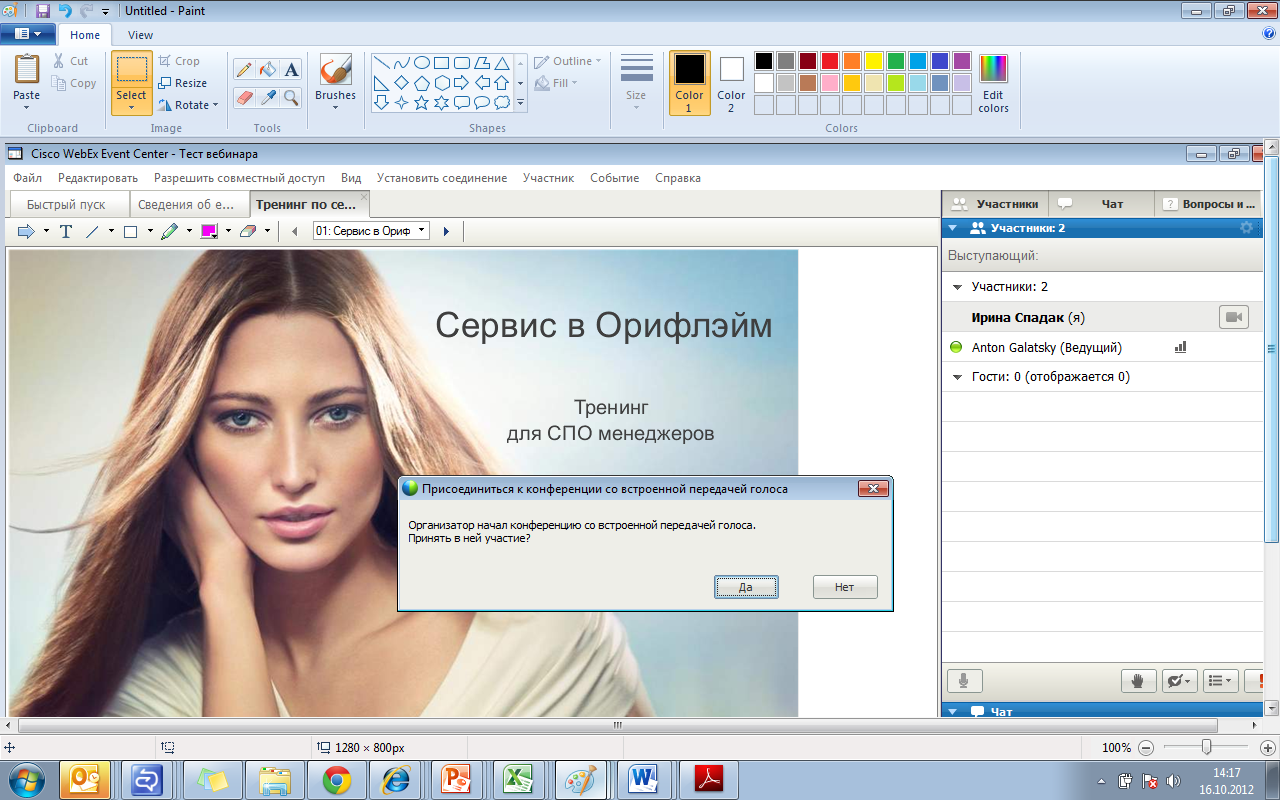Pick the pentagon shape in Shapes gallery
The width and height of the screenshot is (1280, 800).
pyautogui.click(x=422, y=82)
